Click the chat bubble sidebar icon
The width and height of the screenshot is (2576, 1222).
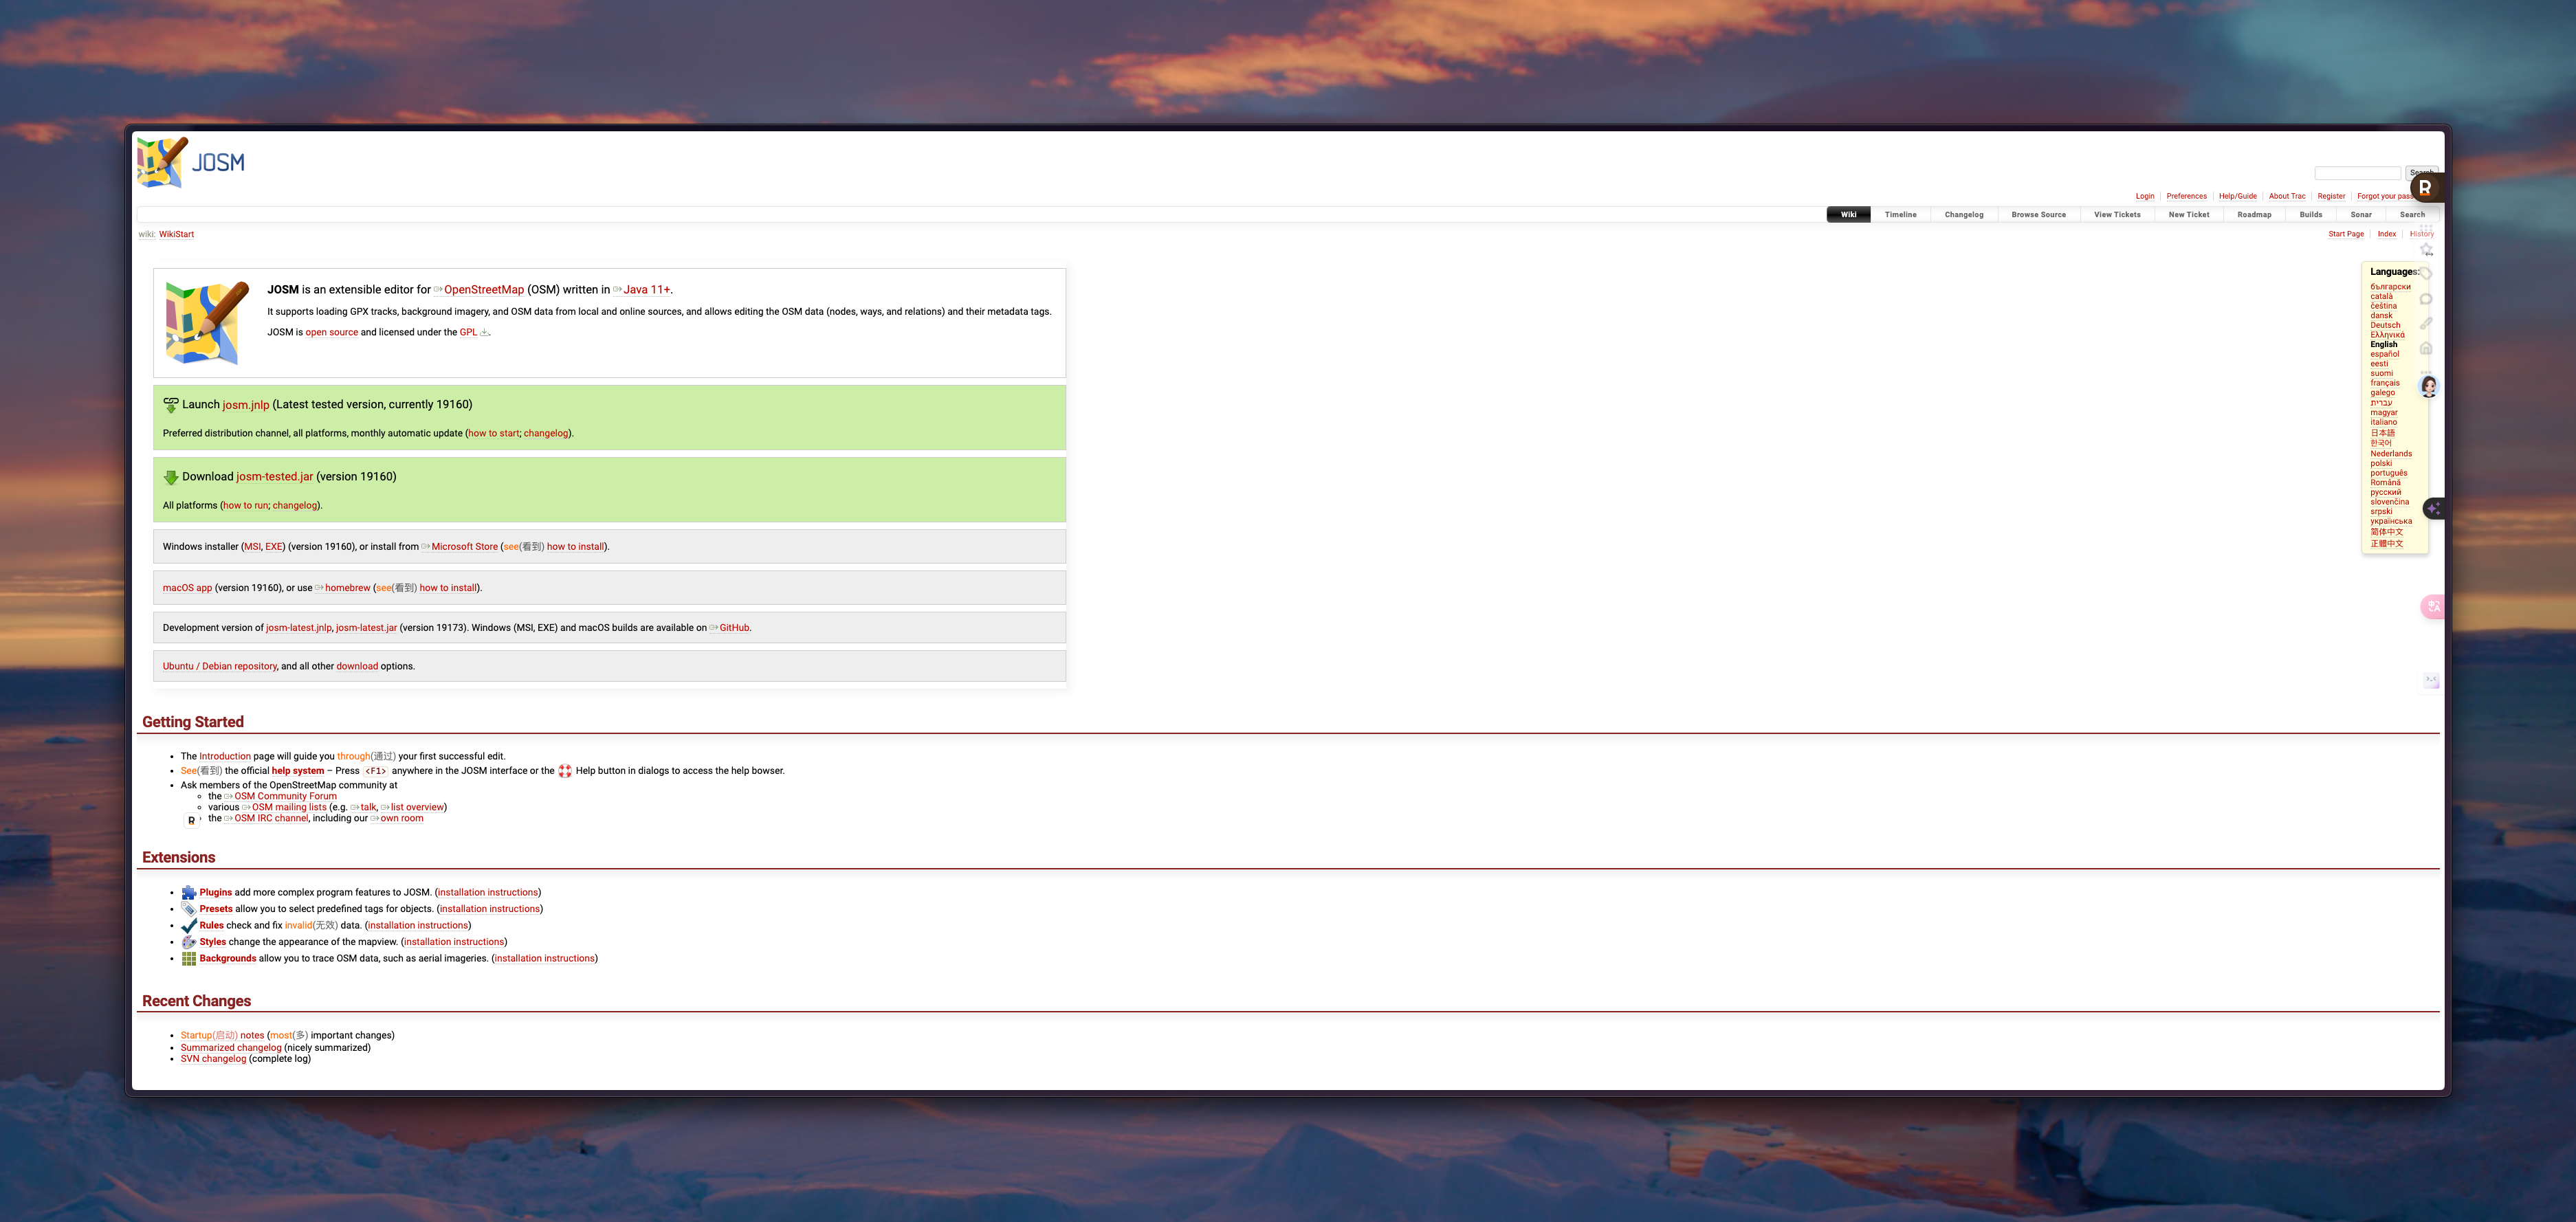click(2426, 299)
